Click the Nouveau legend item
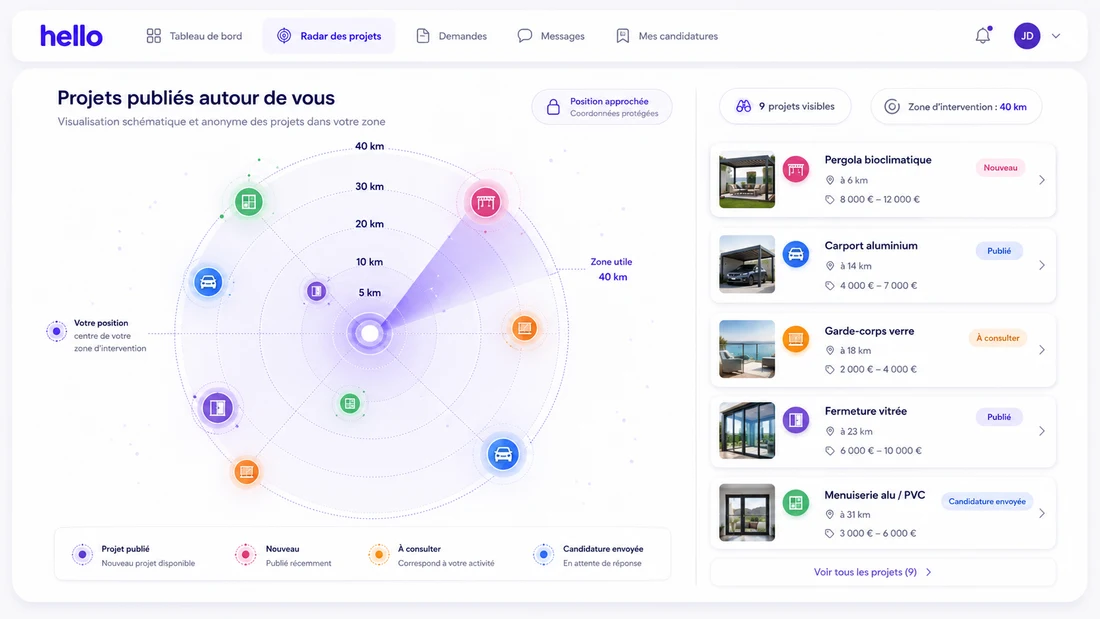 283,555
